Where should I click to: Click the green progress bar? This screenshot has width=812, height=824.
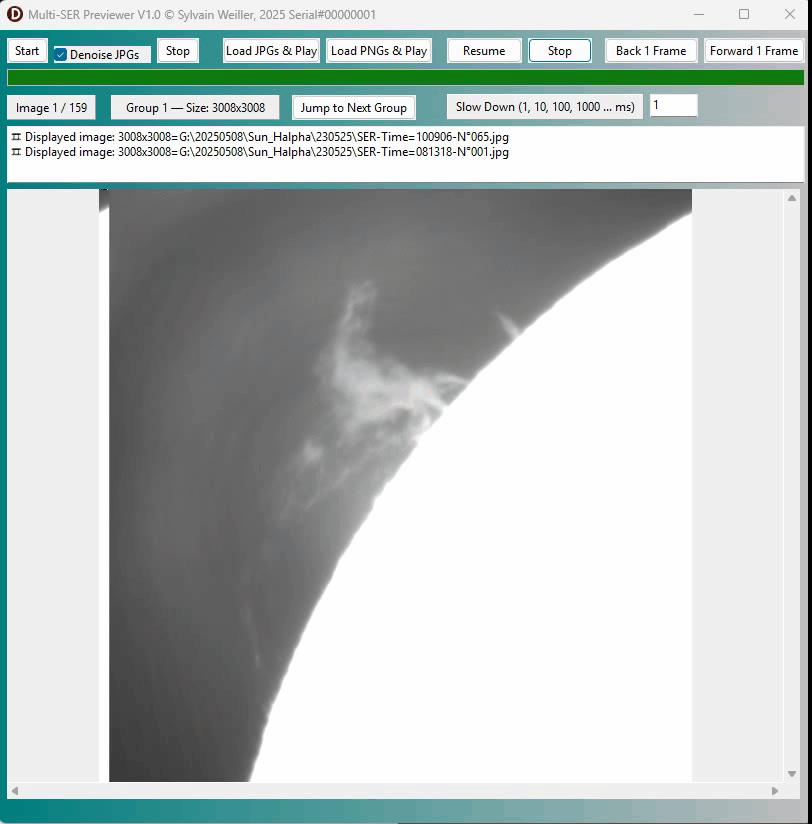(405, 78)
